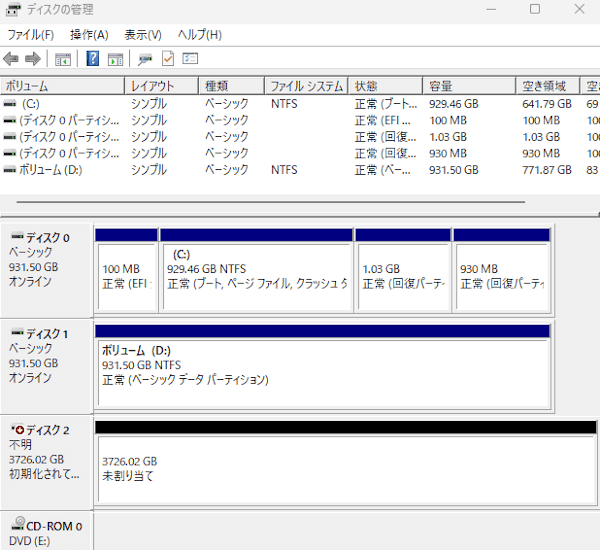The width and height of the screenshot is (600, 550).
Task: Click the 929.46 GB capacity cell
Action: coord(453,104)
